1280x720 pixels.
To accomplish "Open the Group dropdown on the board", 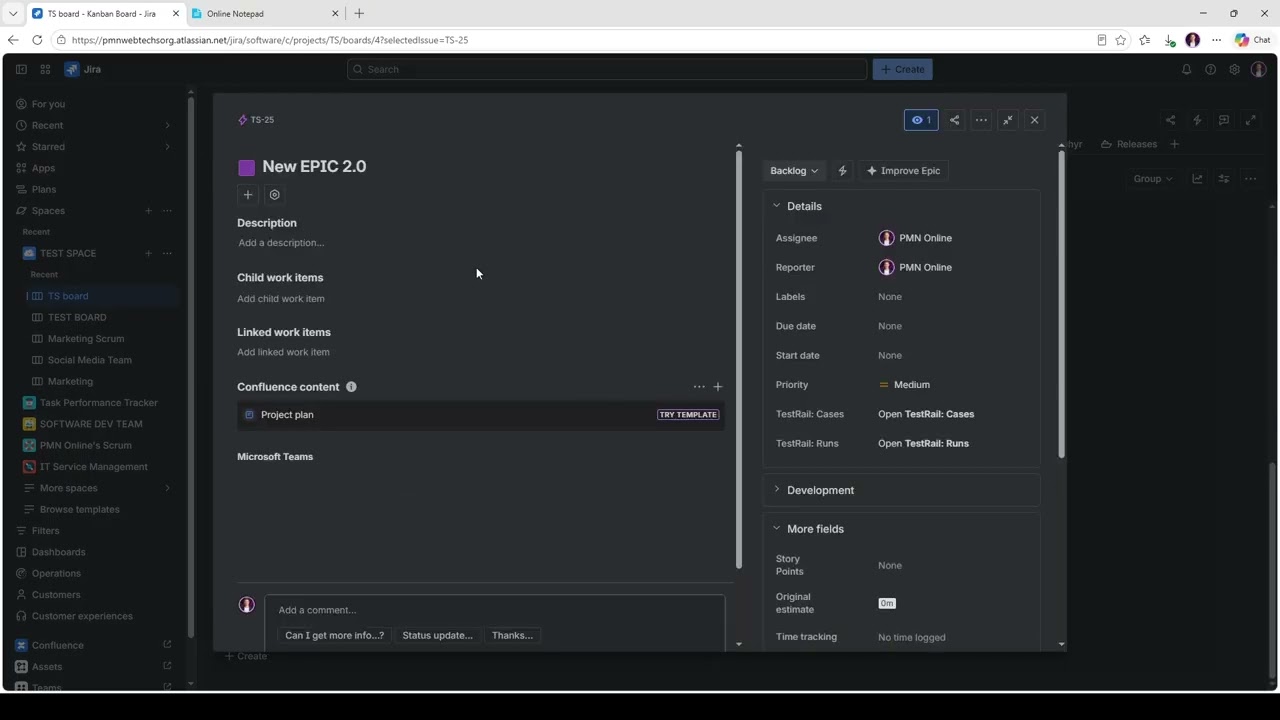I will coord(1153,179).
